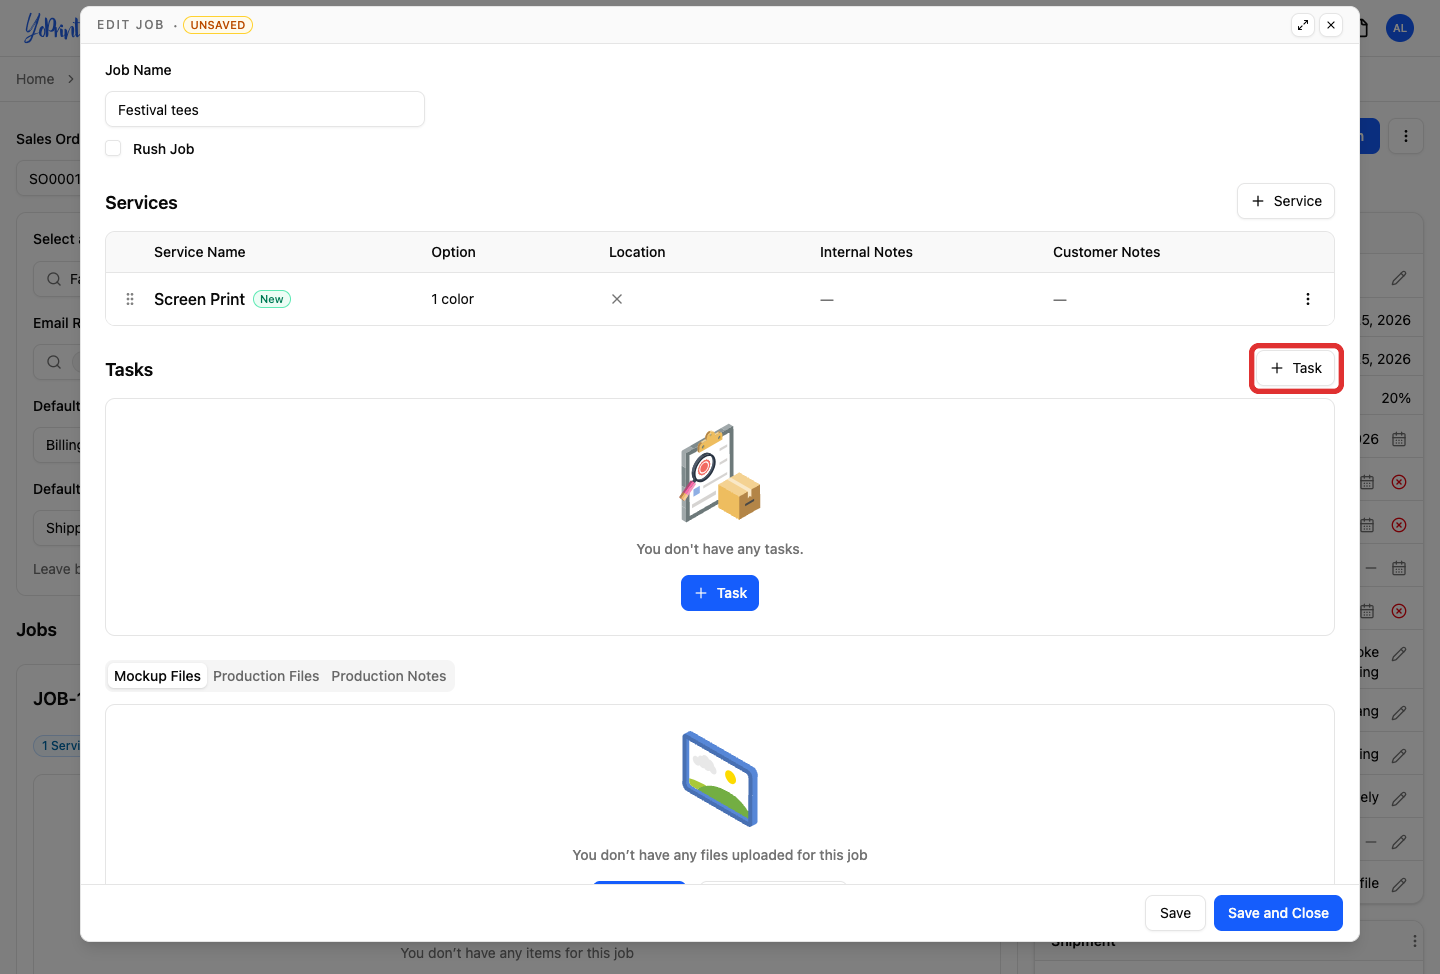The width and height of the screenshot is (1440, 974).
Task: Click Save and Close
Action: click(x=1278, y=913)
